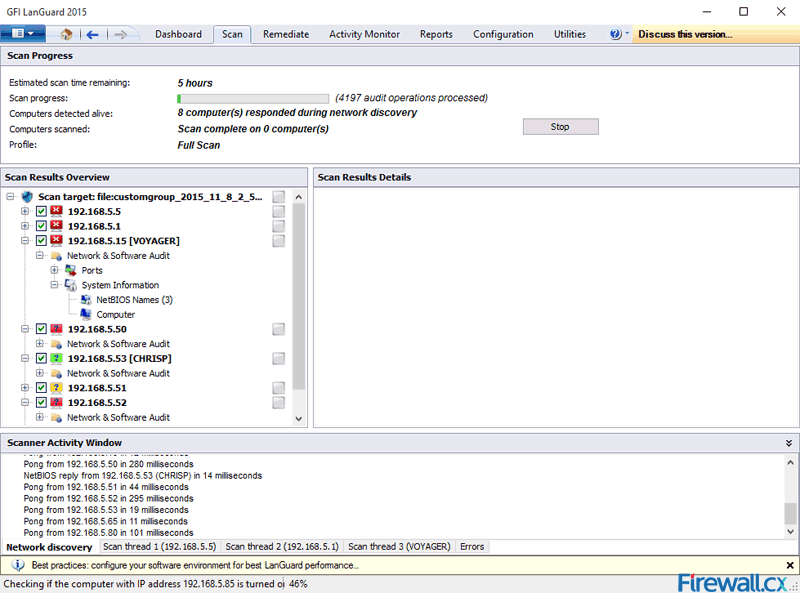Expand the 192.168.5.5 node
Viewport: 800px width, 593px height.
coord(24,211)
